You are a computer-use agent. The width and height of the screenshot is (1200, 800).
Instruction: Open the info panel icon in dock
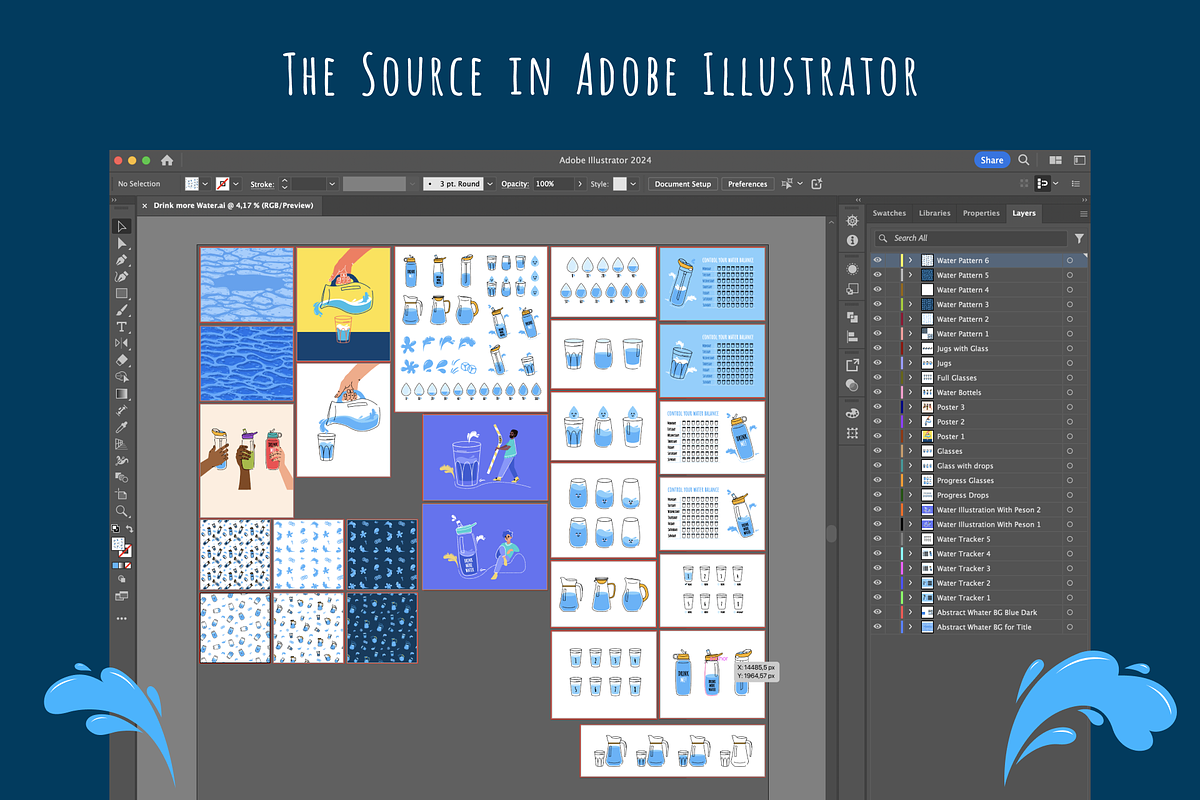pyautogui.click(x=852, y=241)
